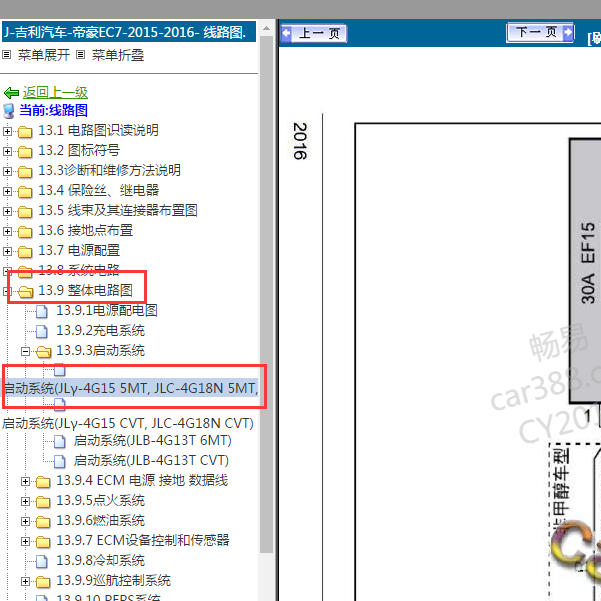
Task: Collapse the 13.9.3启动系统 node
Action: click(25, 351)
